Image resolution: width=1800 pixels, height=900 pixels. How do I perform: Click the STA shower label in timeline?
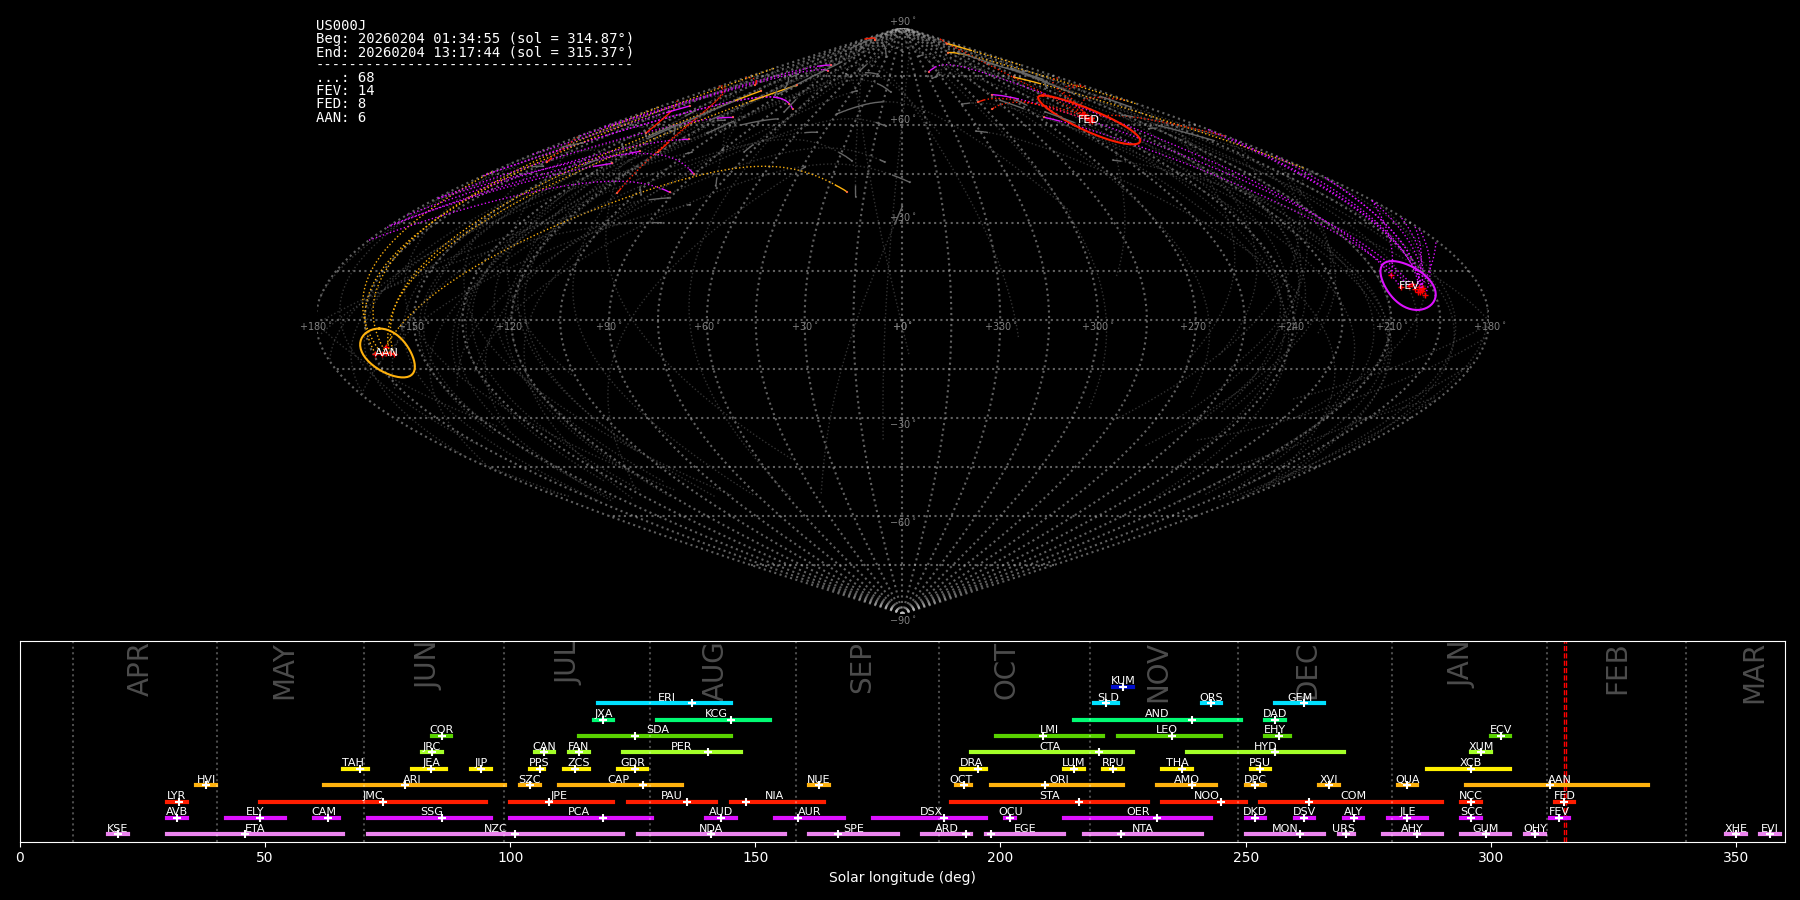[x=1050, y=796]
